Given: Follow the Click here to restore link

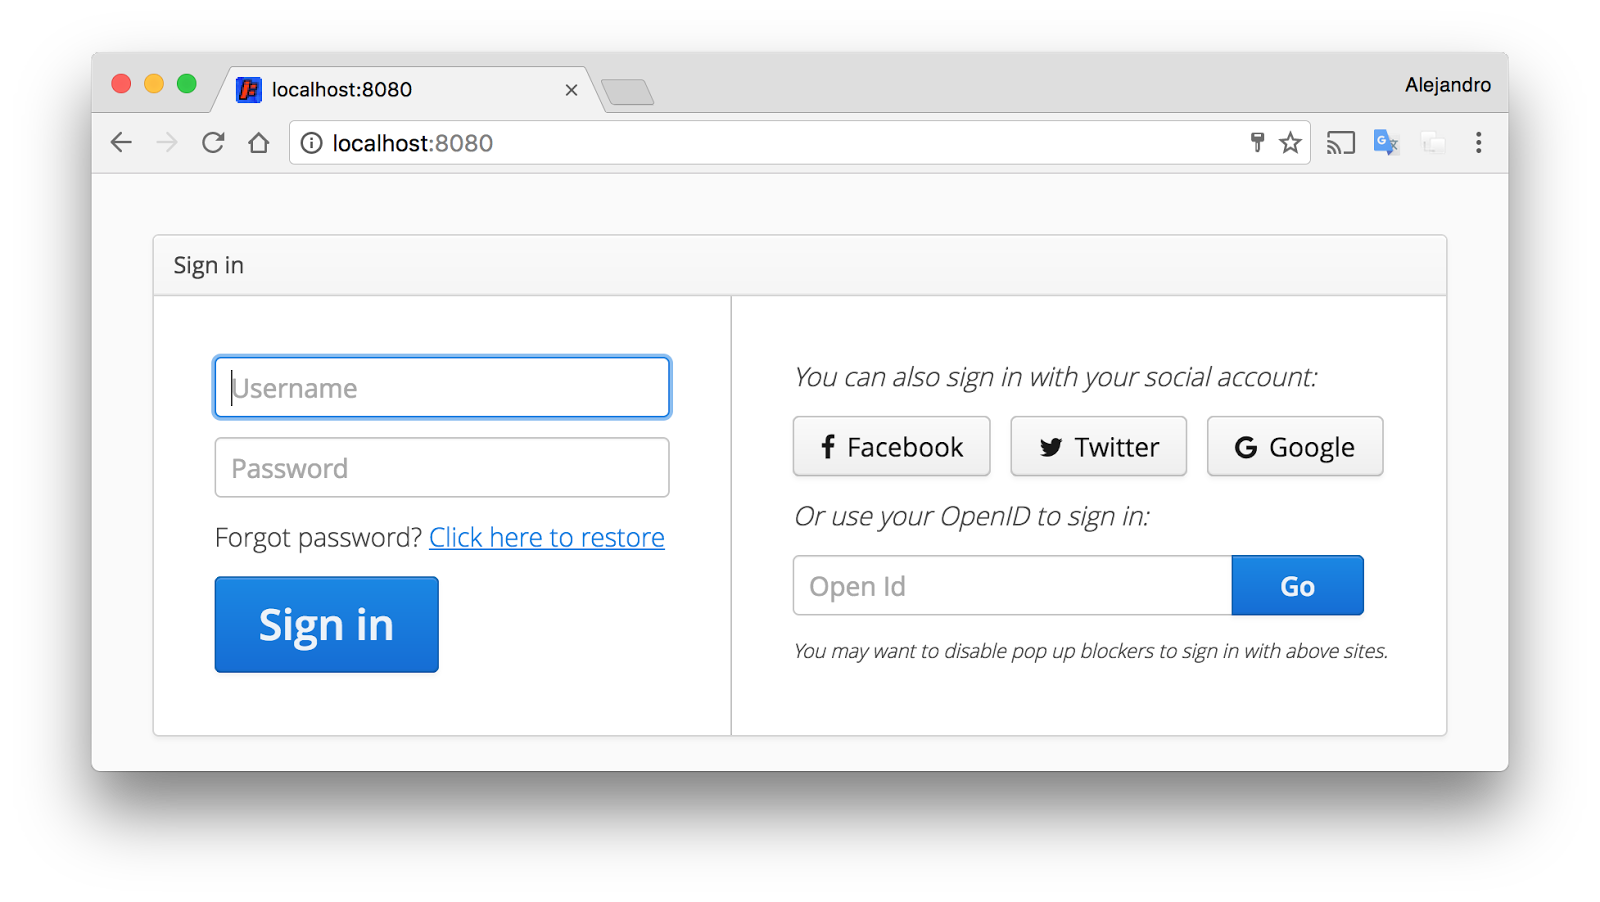Looking at the screenshot, I should point(546,538).
